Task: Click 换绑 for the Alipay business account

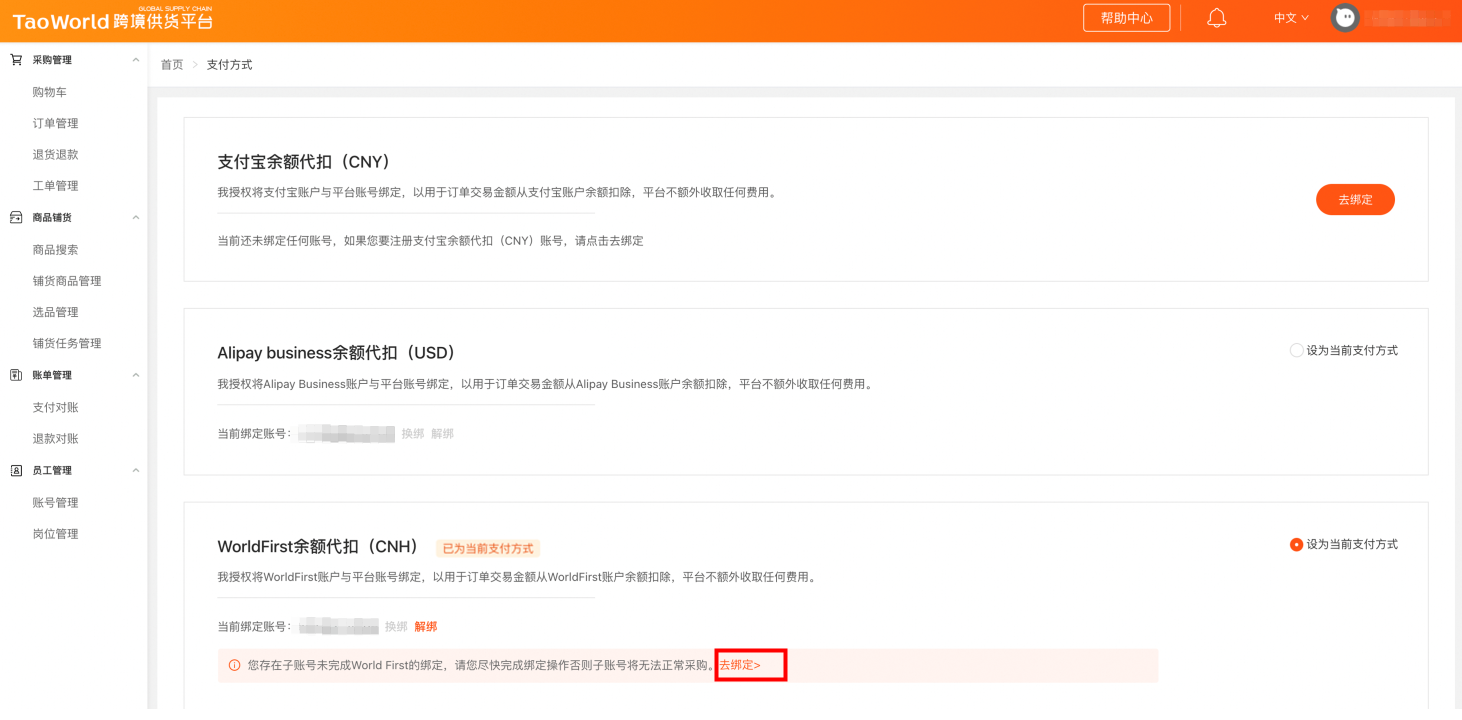Action: click(413, 433)
